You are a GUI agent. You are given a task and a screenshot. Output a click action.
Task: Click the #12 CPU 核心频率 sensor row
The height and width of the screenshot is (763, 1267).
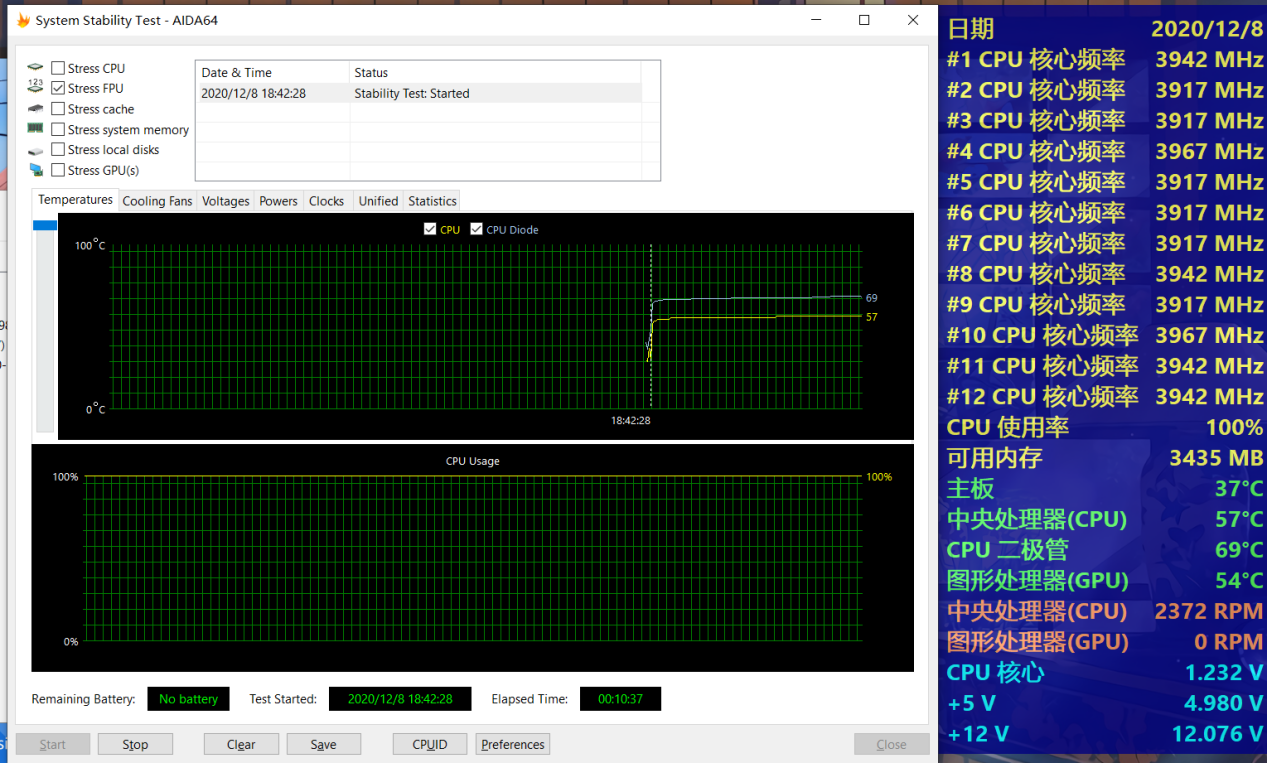(1105, 396)
